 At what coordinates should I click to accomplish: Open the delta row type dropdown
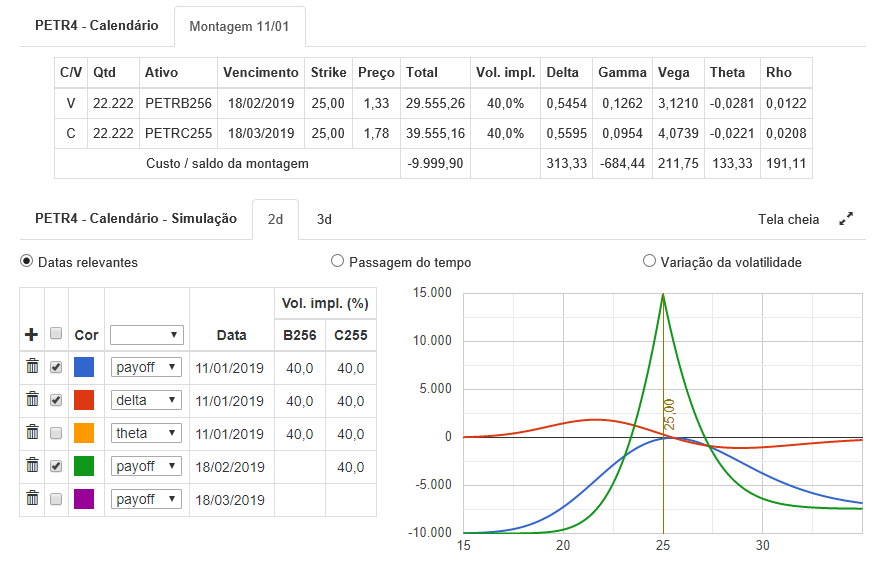tap(146, 400)
